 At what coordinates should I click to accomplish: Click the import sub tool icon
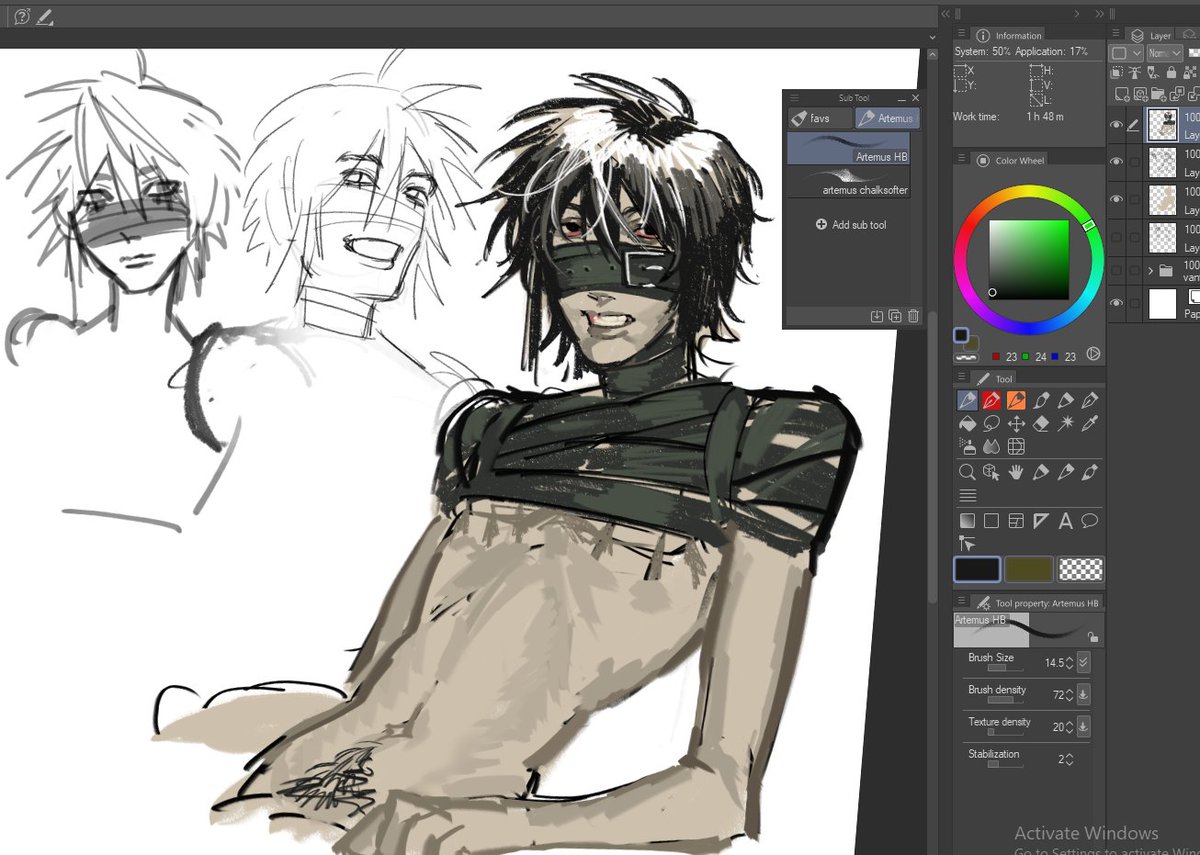pyautogui.click(x=877, y=316)
